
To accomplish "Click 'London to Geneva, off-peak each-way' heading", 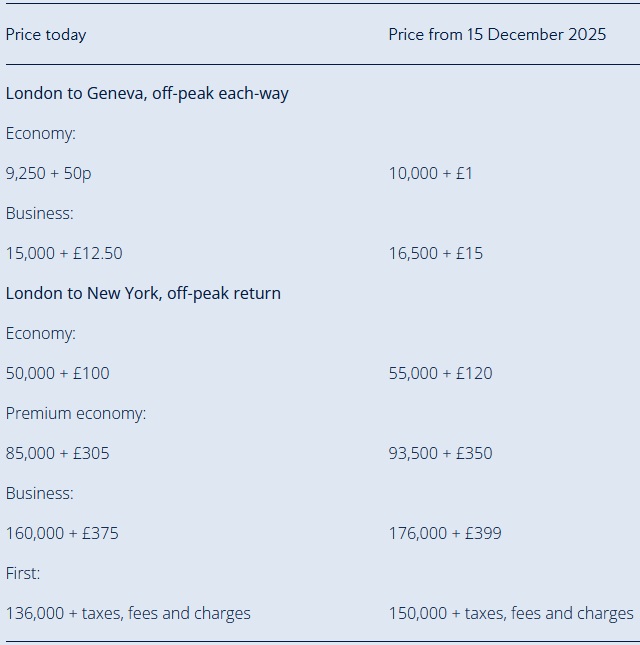I will [147, 94].
